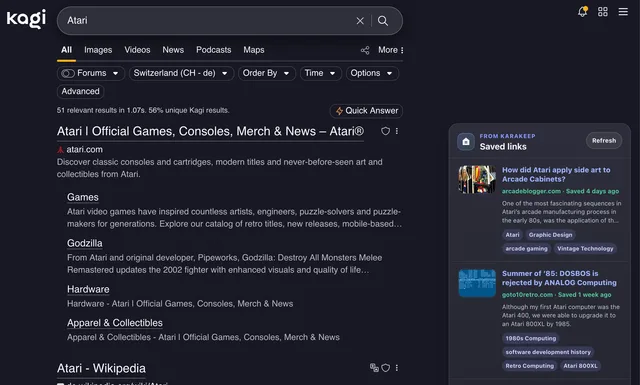
Task: Click the 1980s Computing tag
Action: pos(531,338)
